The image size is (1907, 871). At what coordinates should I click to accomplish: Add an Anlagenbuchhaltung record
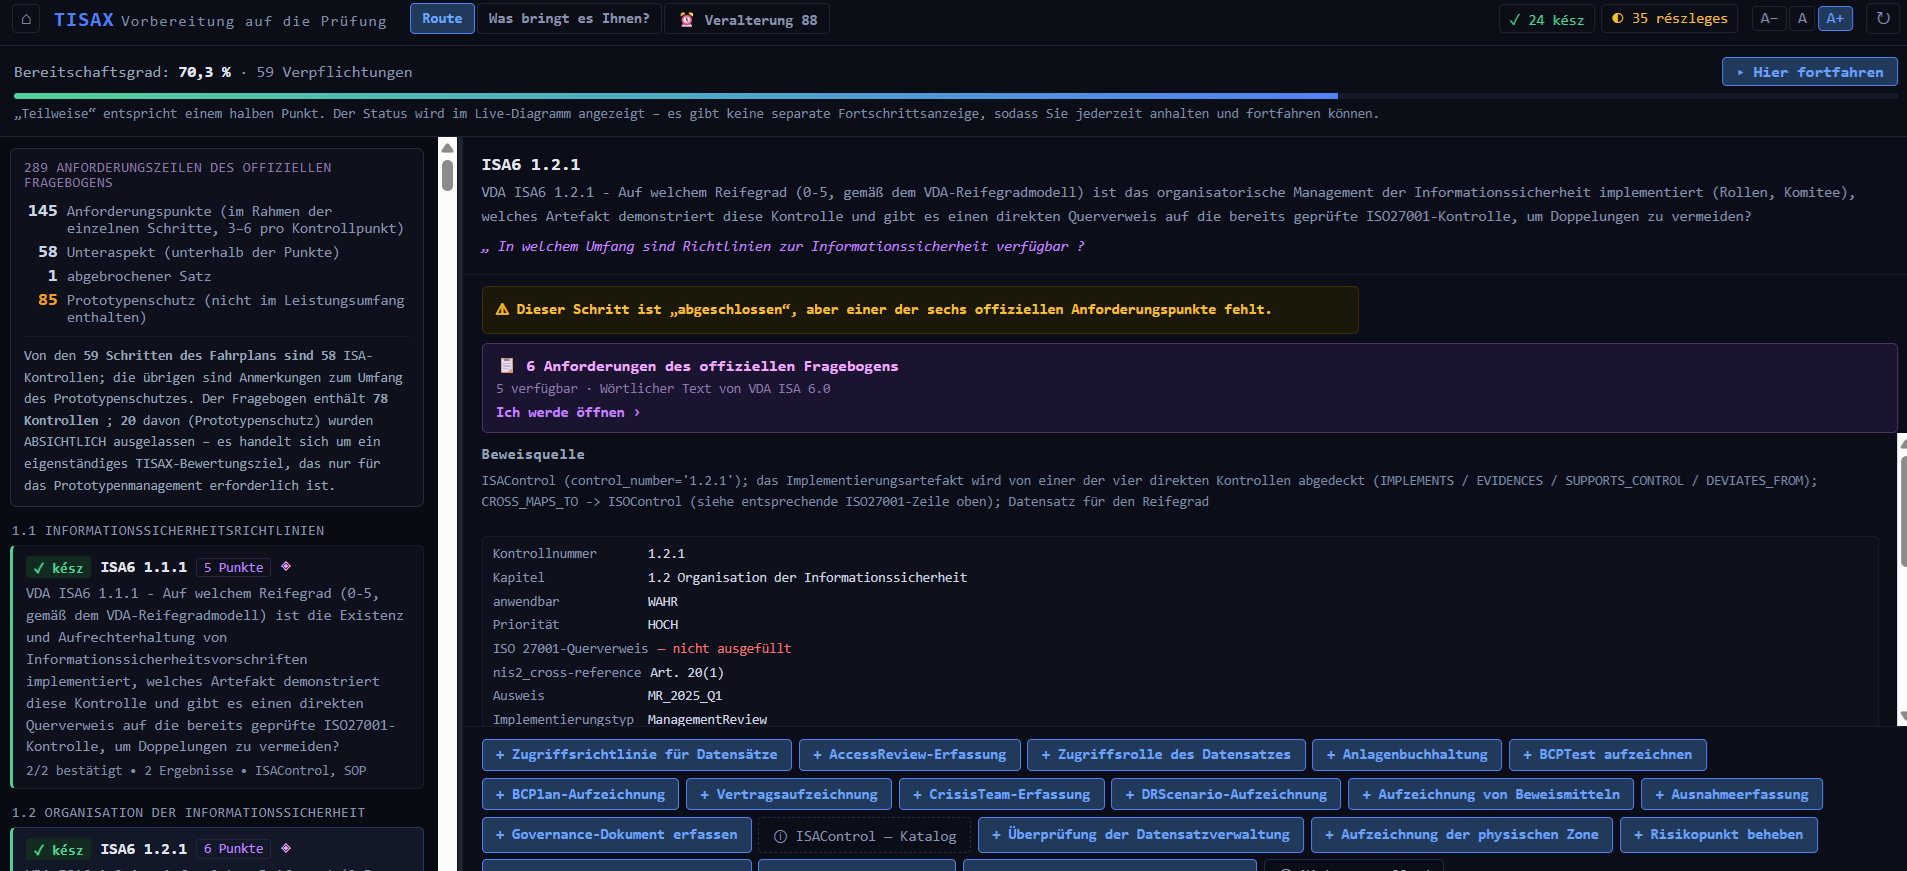coord(1407,755)
